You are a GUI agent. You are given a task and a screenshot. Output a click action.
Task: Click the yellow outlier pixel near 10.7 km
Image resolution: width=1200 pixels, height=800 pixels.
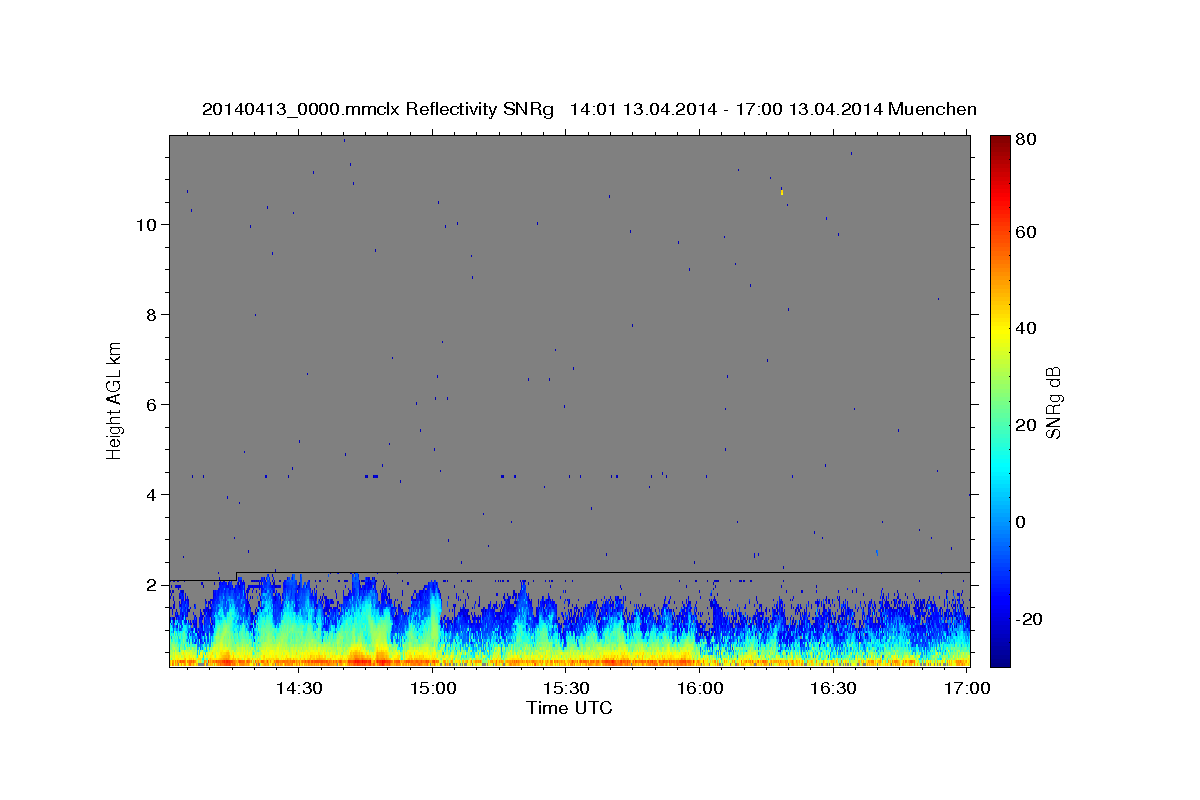coord(781,191)
